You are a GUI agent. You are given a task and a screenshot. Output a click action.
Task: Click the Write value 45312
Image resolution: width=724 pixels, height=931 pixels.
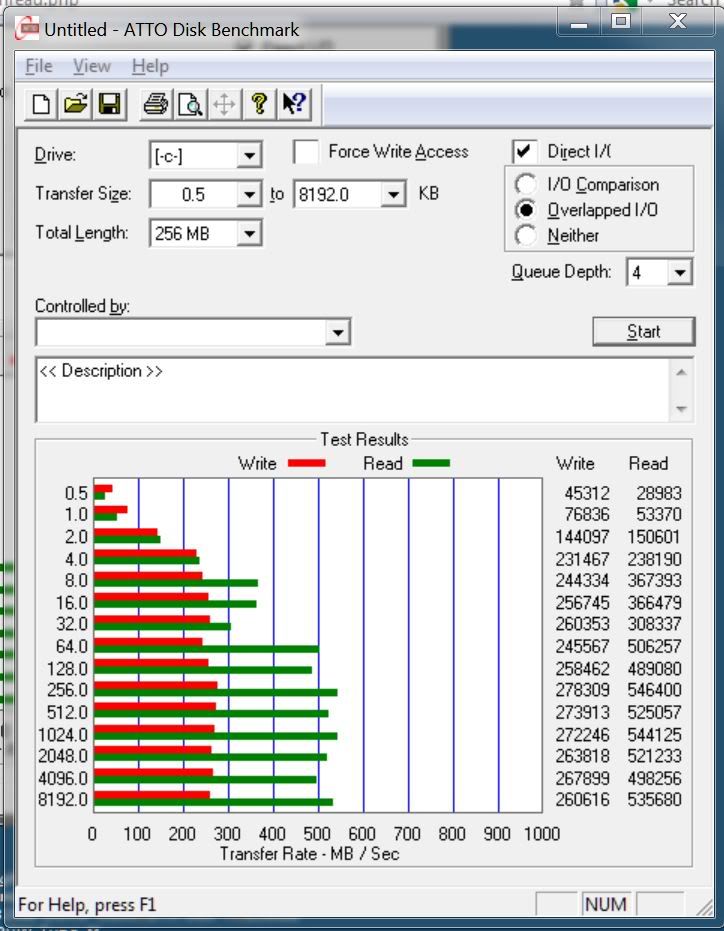(587, 493)
